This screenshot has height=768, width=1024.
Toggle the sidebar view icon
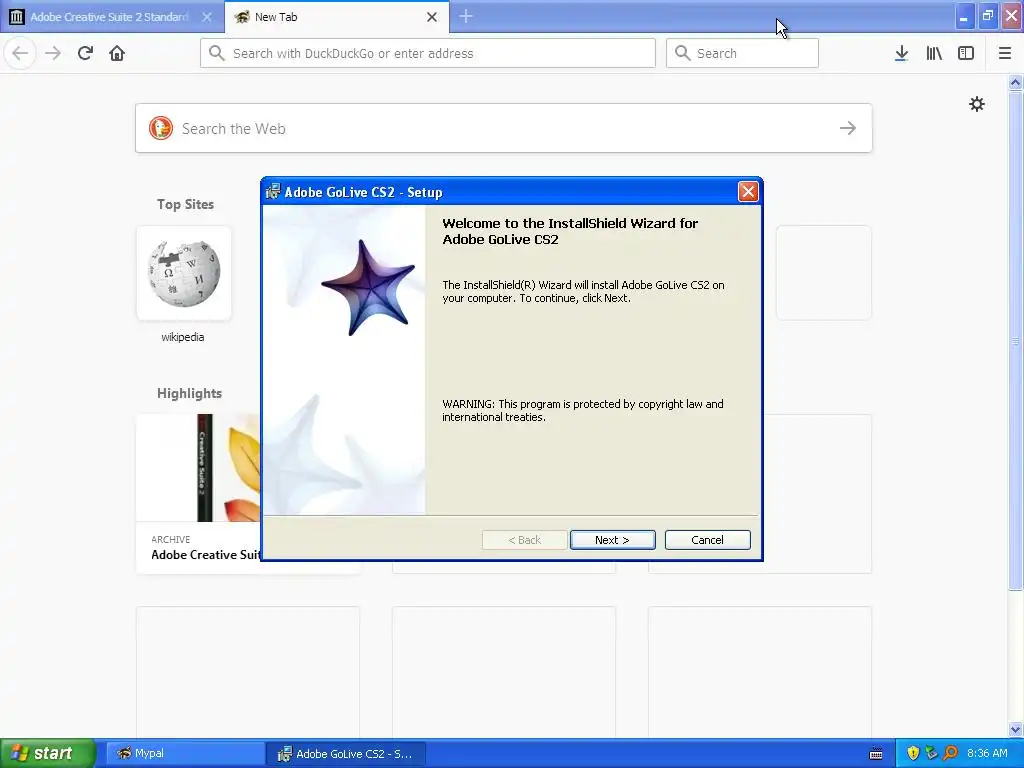[x=966, y=53]
